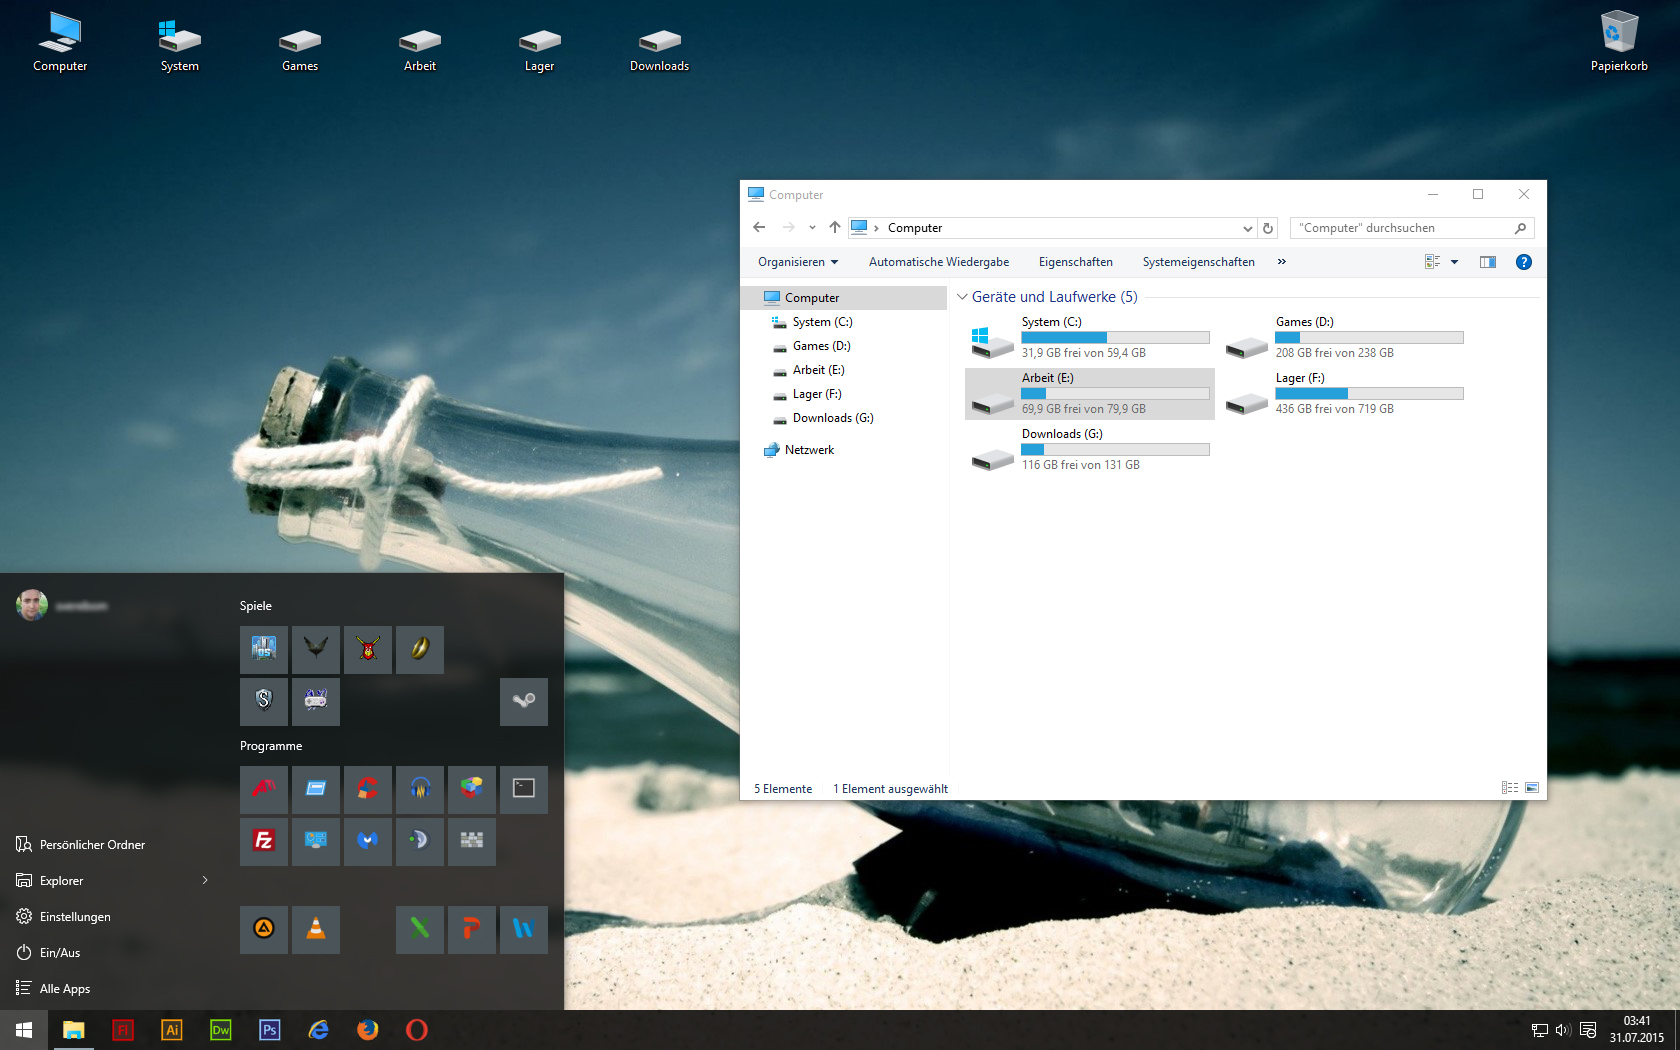Toggle the preview pane in Explorer
This screenshot has height=1050, width=1680.
pos(1488,262)
